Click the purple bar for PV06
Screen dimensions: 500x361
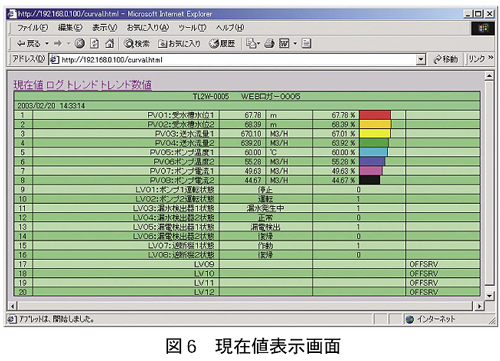(x=372, y=162)
